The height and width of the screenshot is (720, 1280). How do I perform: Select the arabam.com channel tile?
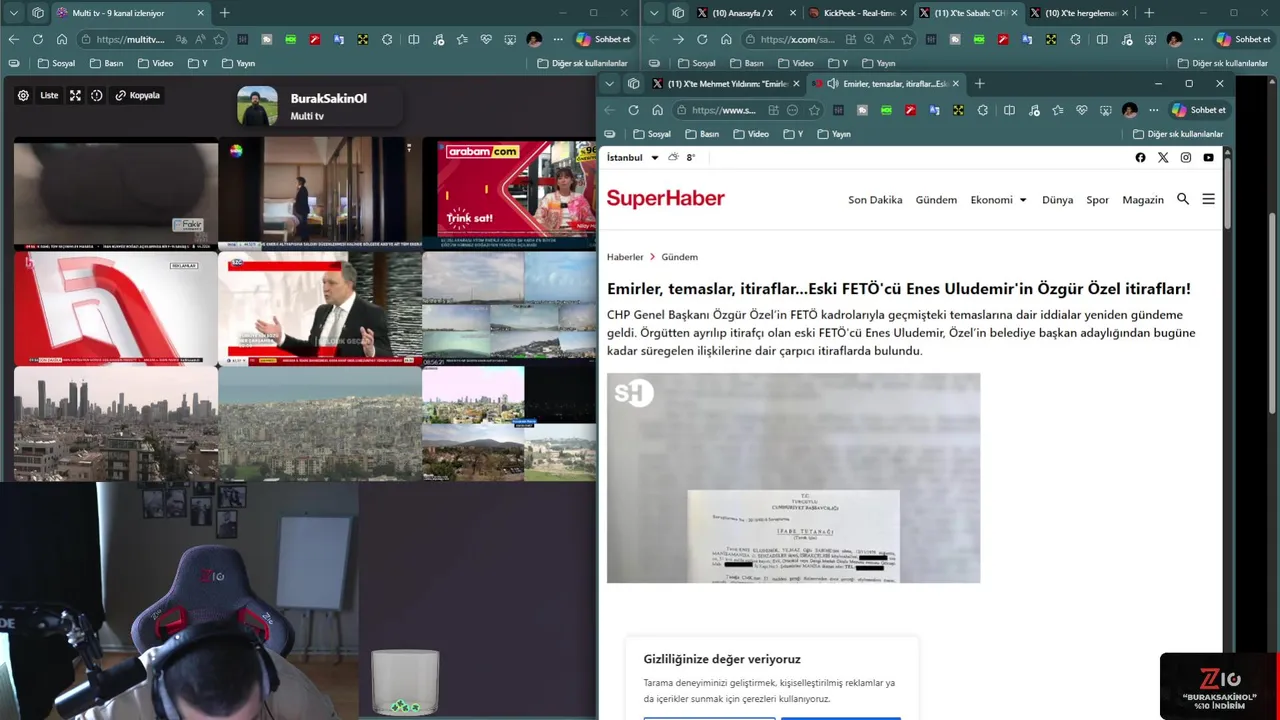point(509,193)
